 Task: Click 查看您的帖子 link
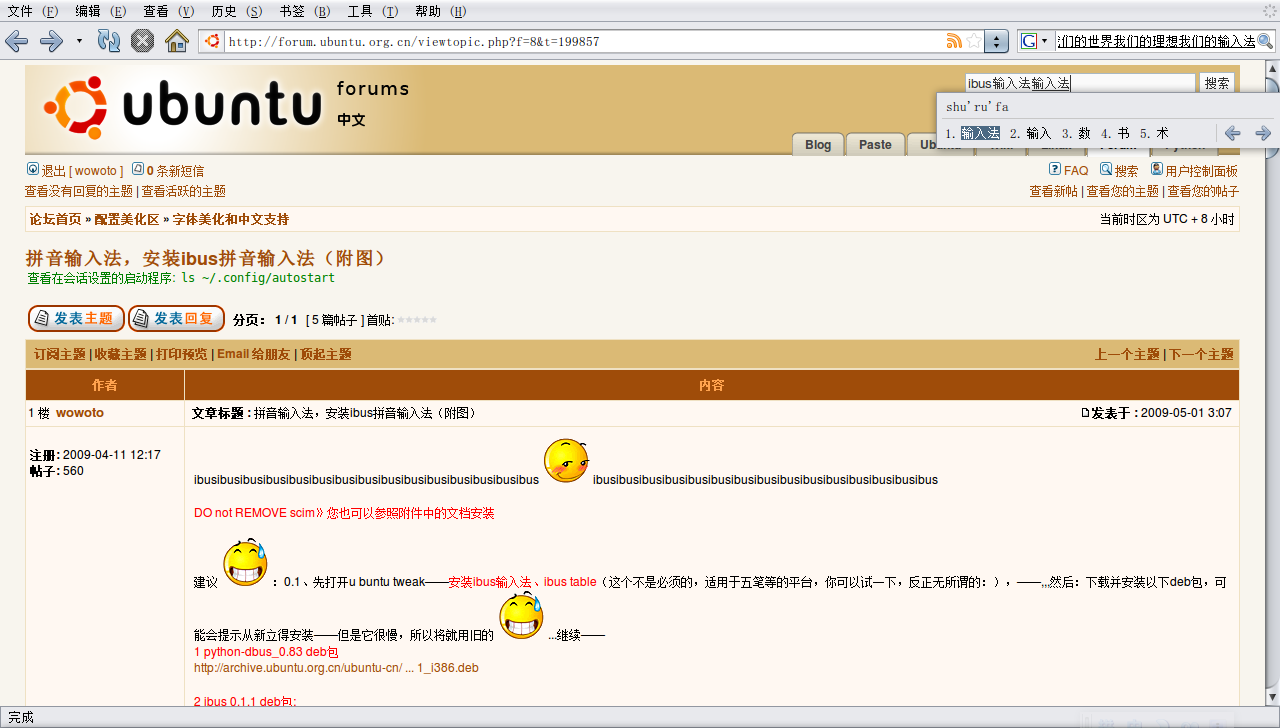[x=1203, y=191]
